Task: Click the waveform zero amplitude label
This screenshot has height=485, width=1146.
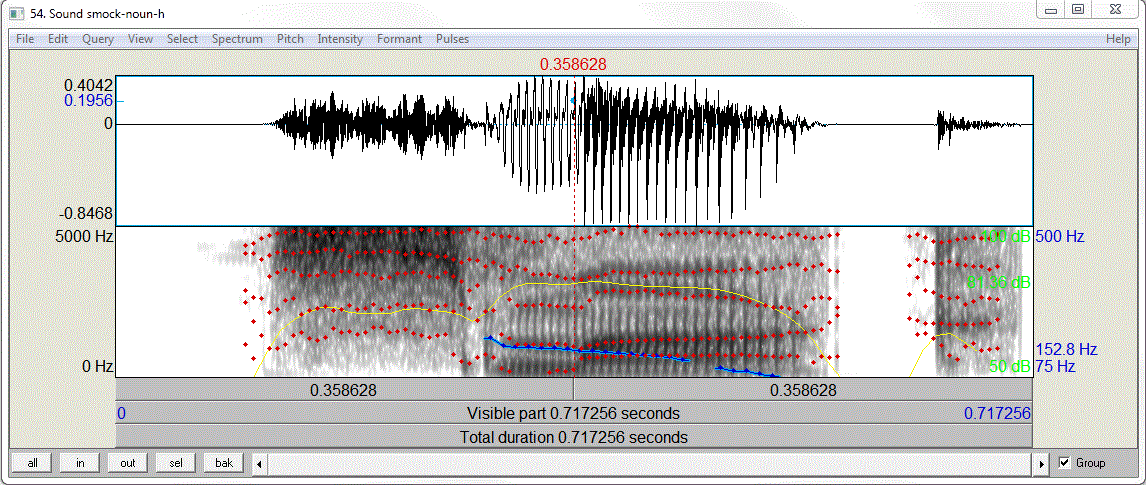Action: [108, 124]
